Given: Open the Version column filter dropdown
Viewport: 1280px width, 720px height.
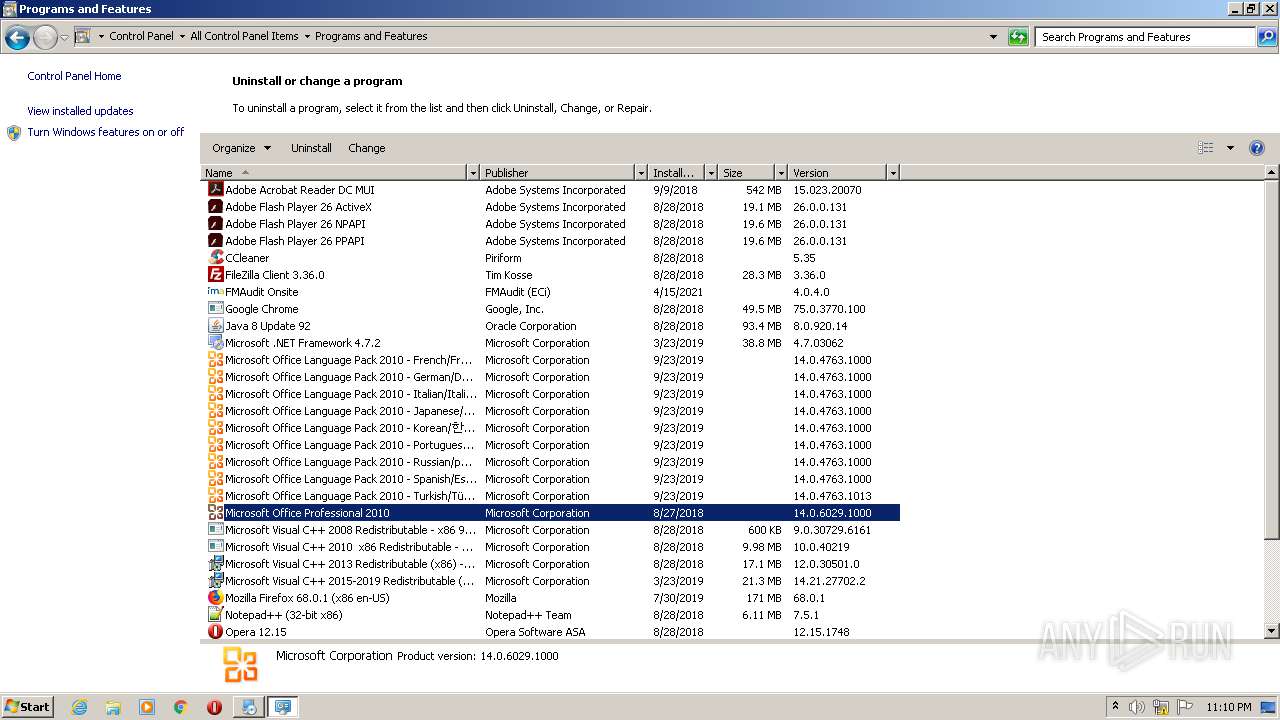Looking at the screenshot, I should [893, 172].
